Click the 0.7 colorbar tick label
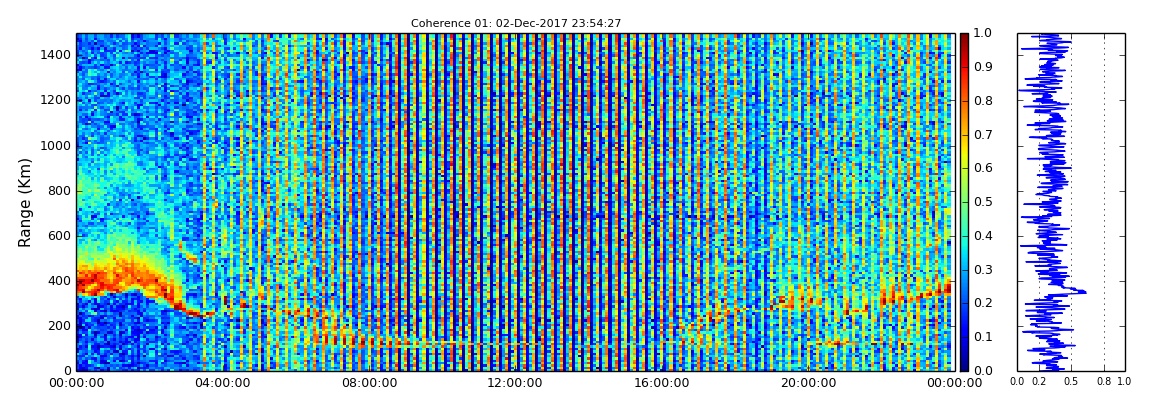The height and width of the screenshot is (407, 1150). point(982,134)
